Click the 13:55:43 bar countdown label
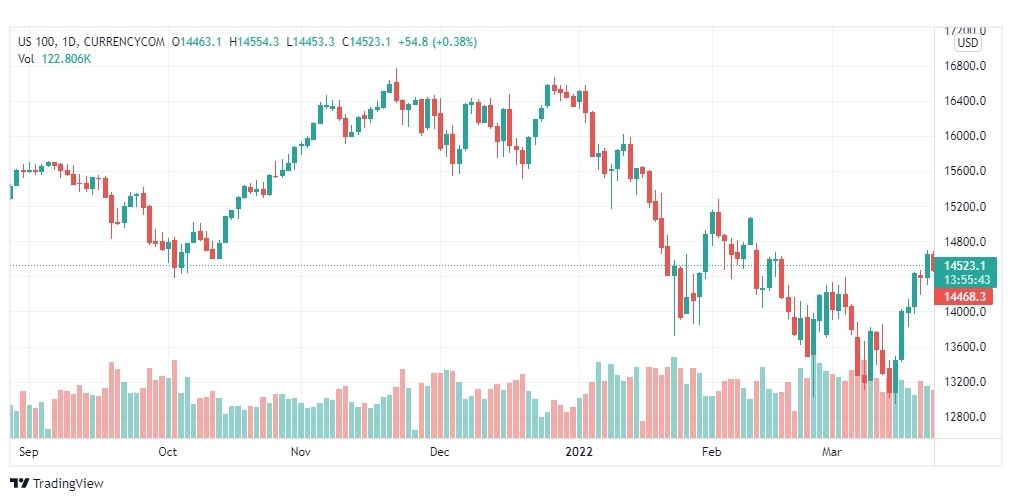 coord(967,280)
